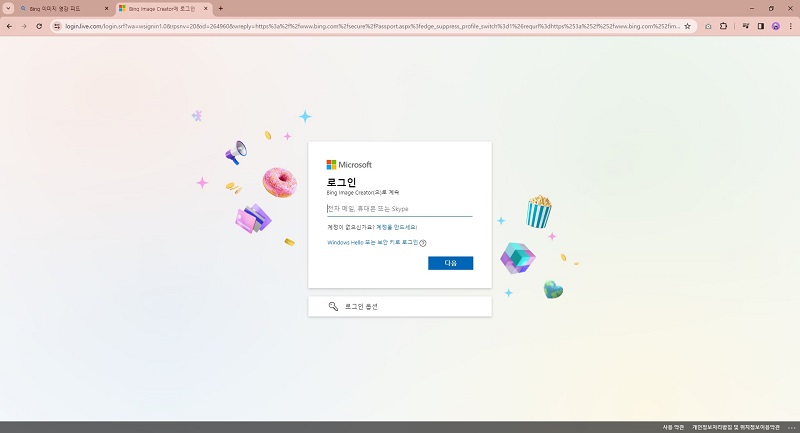The height and width of the screenshot is (433, 800).
Task: Click the create account link
Action: click(x=396, y=227)
